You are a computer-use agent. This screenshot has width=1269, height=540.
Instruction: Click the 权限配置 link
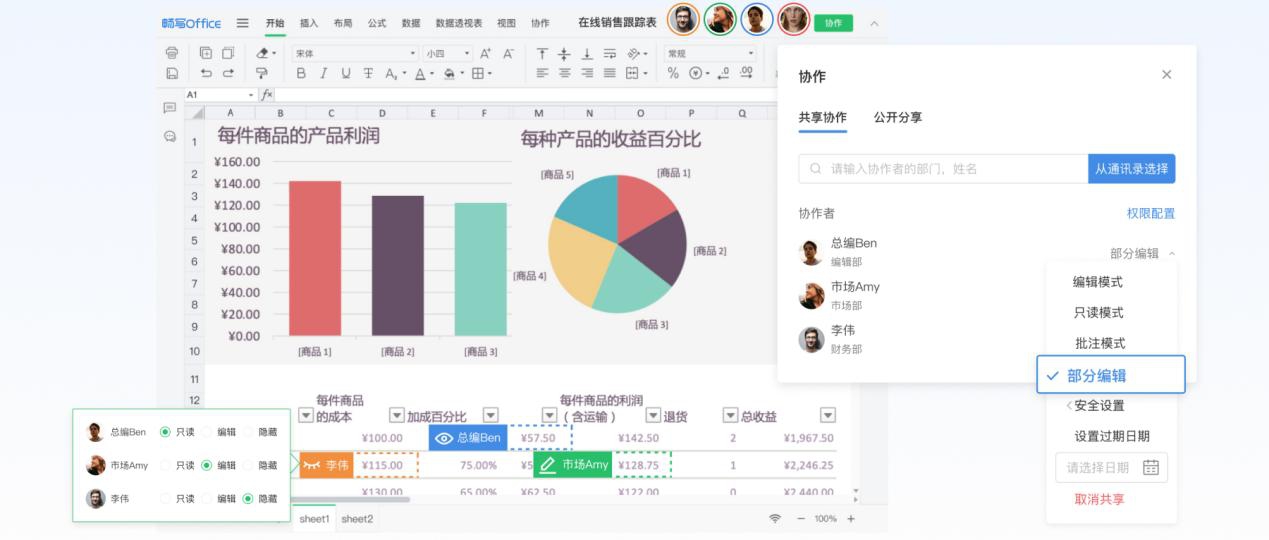[x=1150, y=213]
